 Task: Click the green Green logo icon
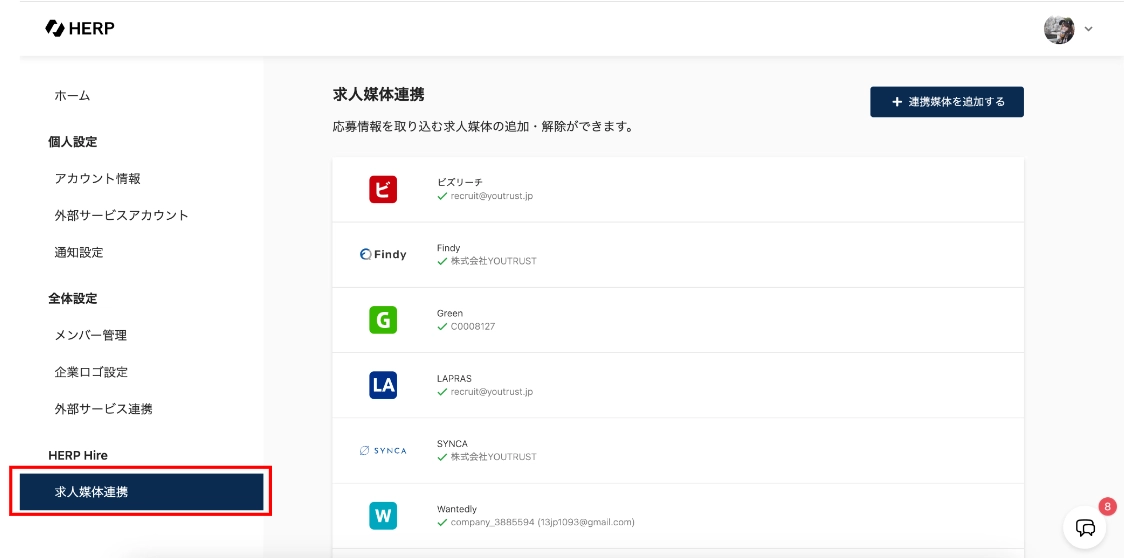383,320
